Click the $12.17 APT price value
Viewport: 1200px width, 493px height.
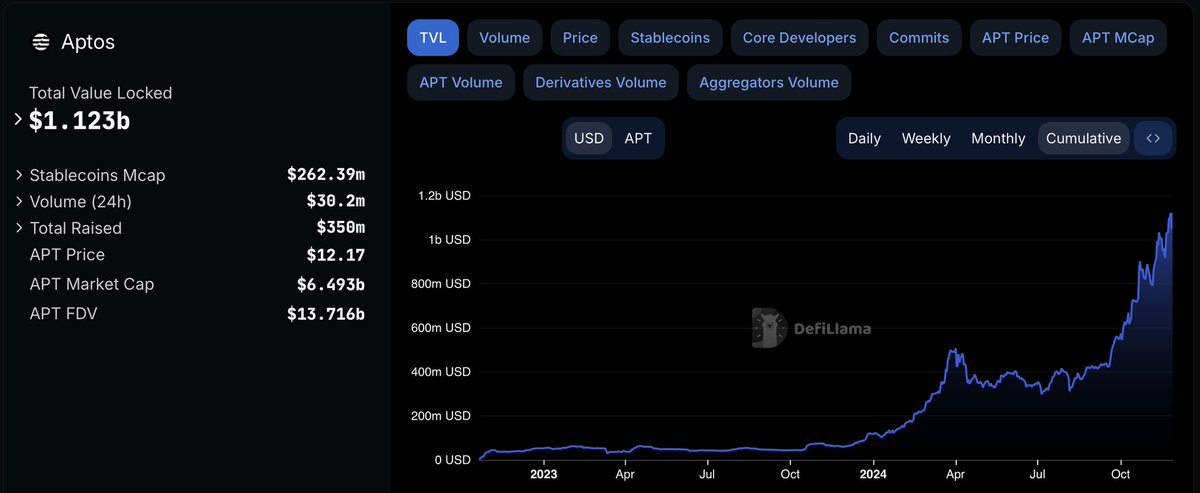coord(336,255)
